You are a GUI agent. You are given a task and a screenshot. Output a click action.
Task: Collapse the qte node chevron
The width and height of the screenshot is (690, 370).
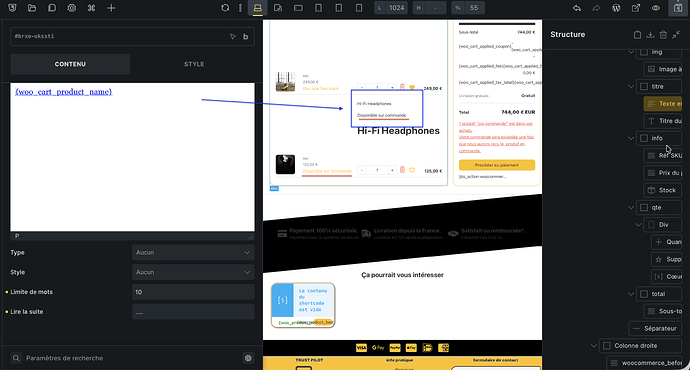(x=631, y=208)
